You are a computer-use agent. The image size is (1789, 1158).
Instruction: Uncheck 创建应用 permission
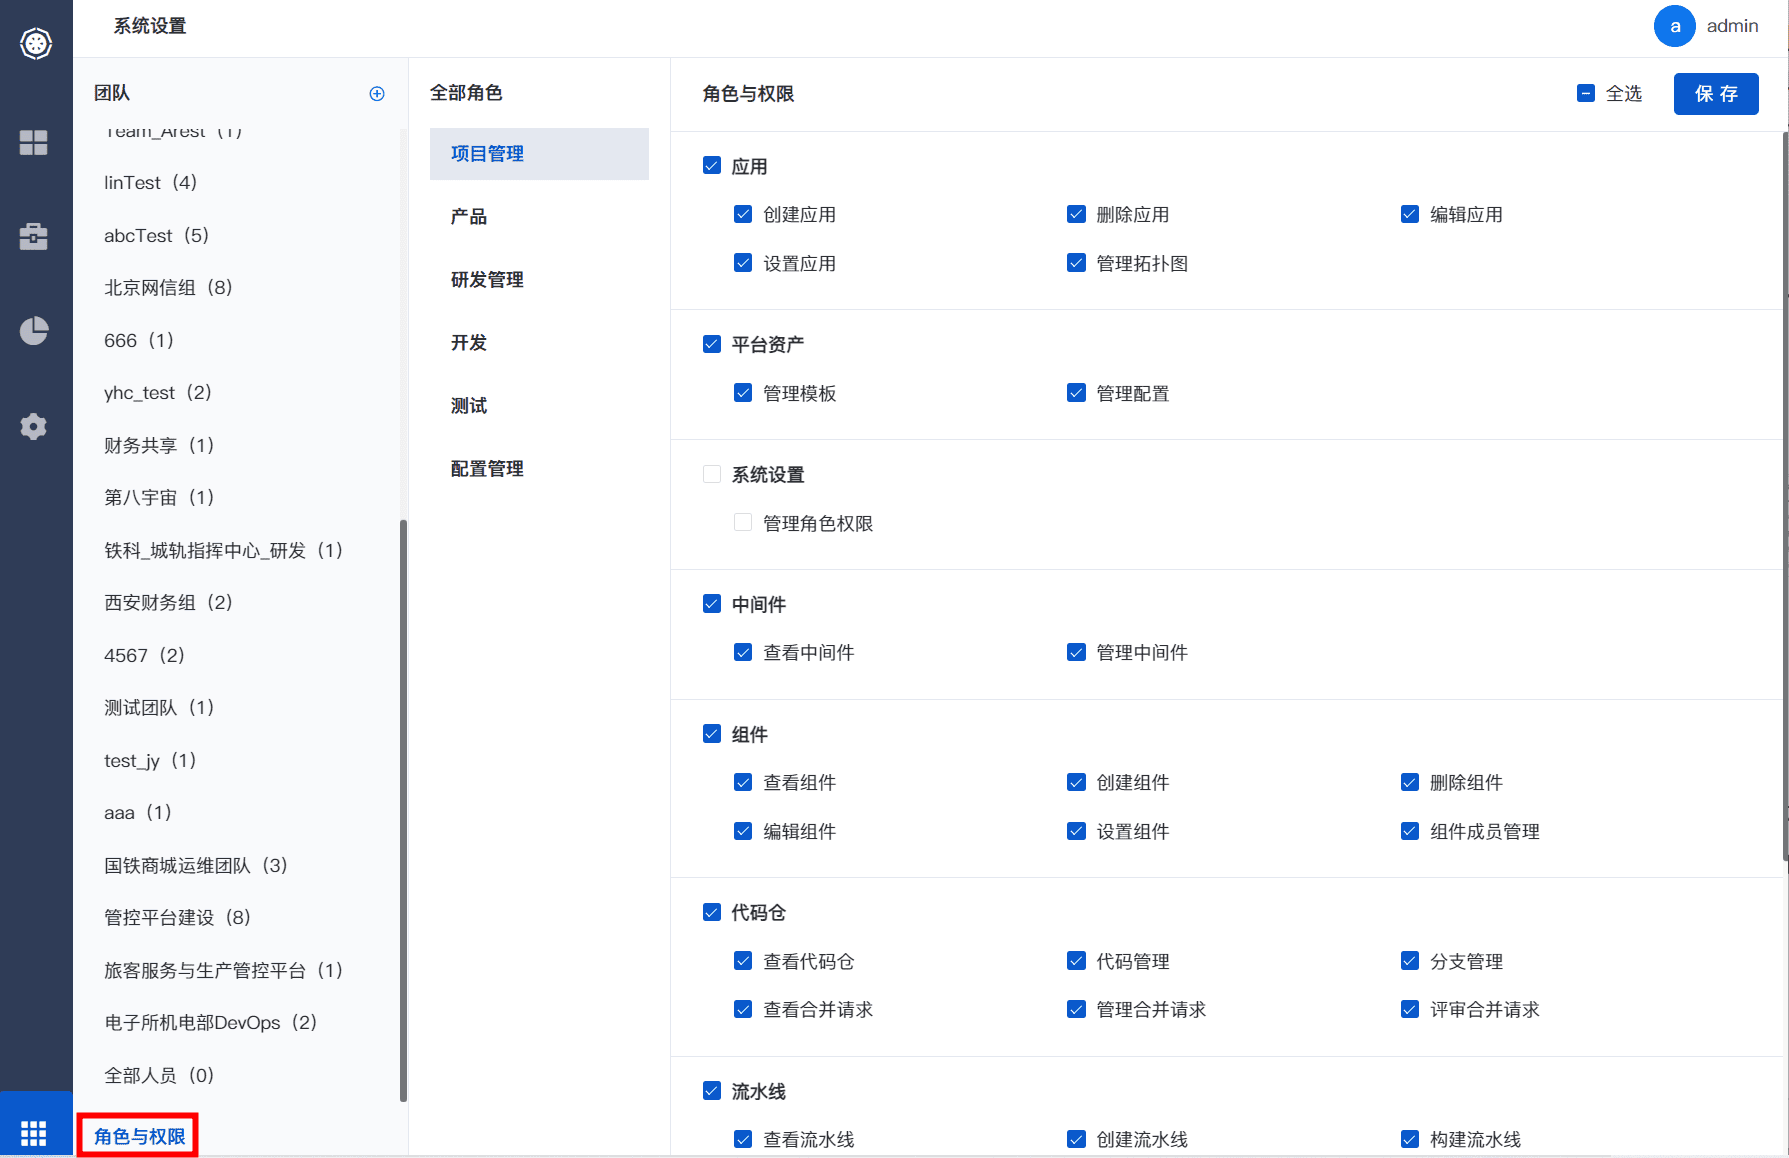(x=743, y=214)
